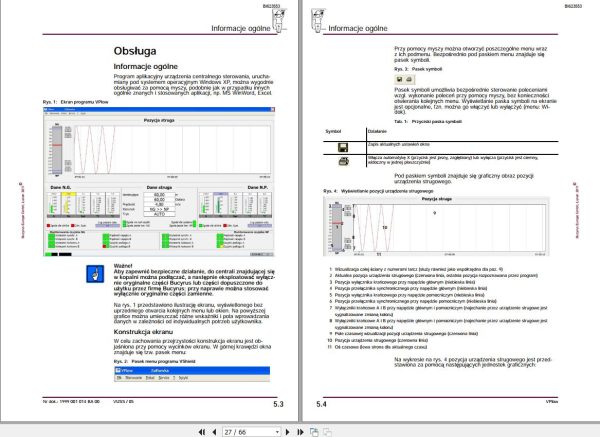Go to the first page of the document
This screenshot has width=600, height=437.
pyautogui.click(x=202, y=432)
